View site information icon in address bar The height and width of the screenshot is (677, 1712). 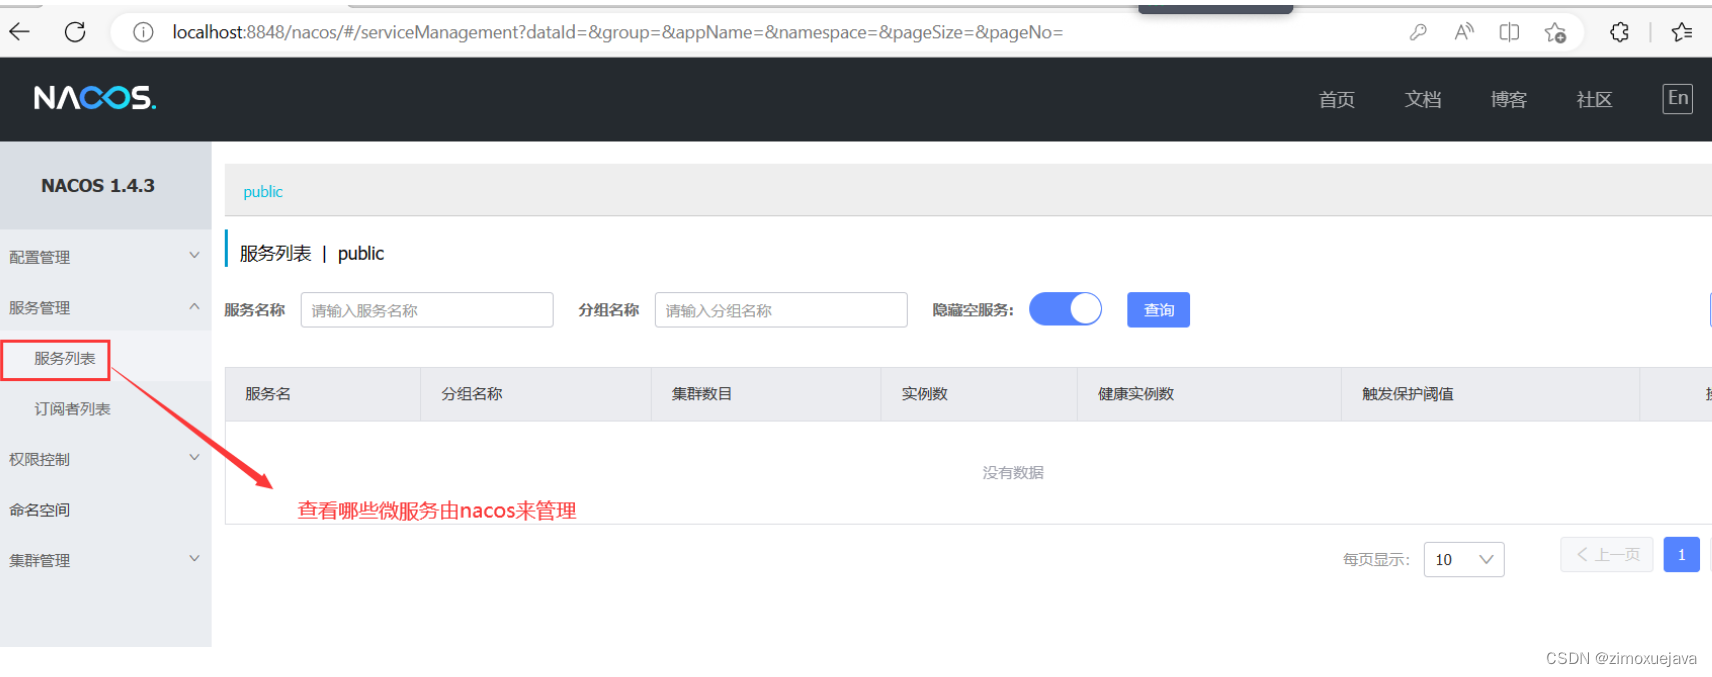[143, 32]
